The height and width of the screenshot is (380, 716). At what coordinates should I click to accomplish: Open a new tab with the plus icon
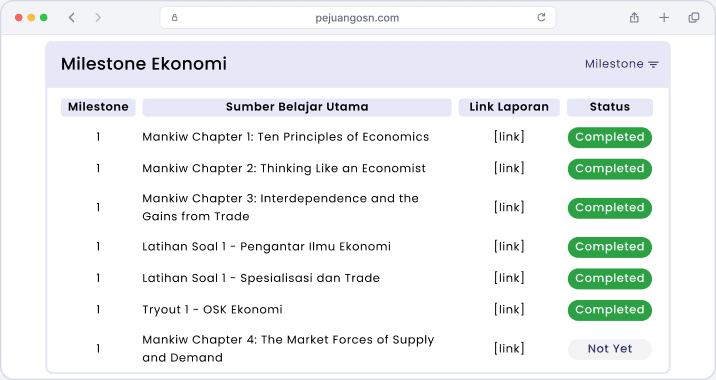[x=664, y=17]
